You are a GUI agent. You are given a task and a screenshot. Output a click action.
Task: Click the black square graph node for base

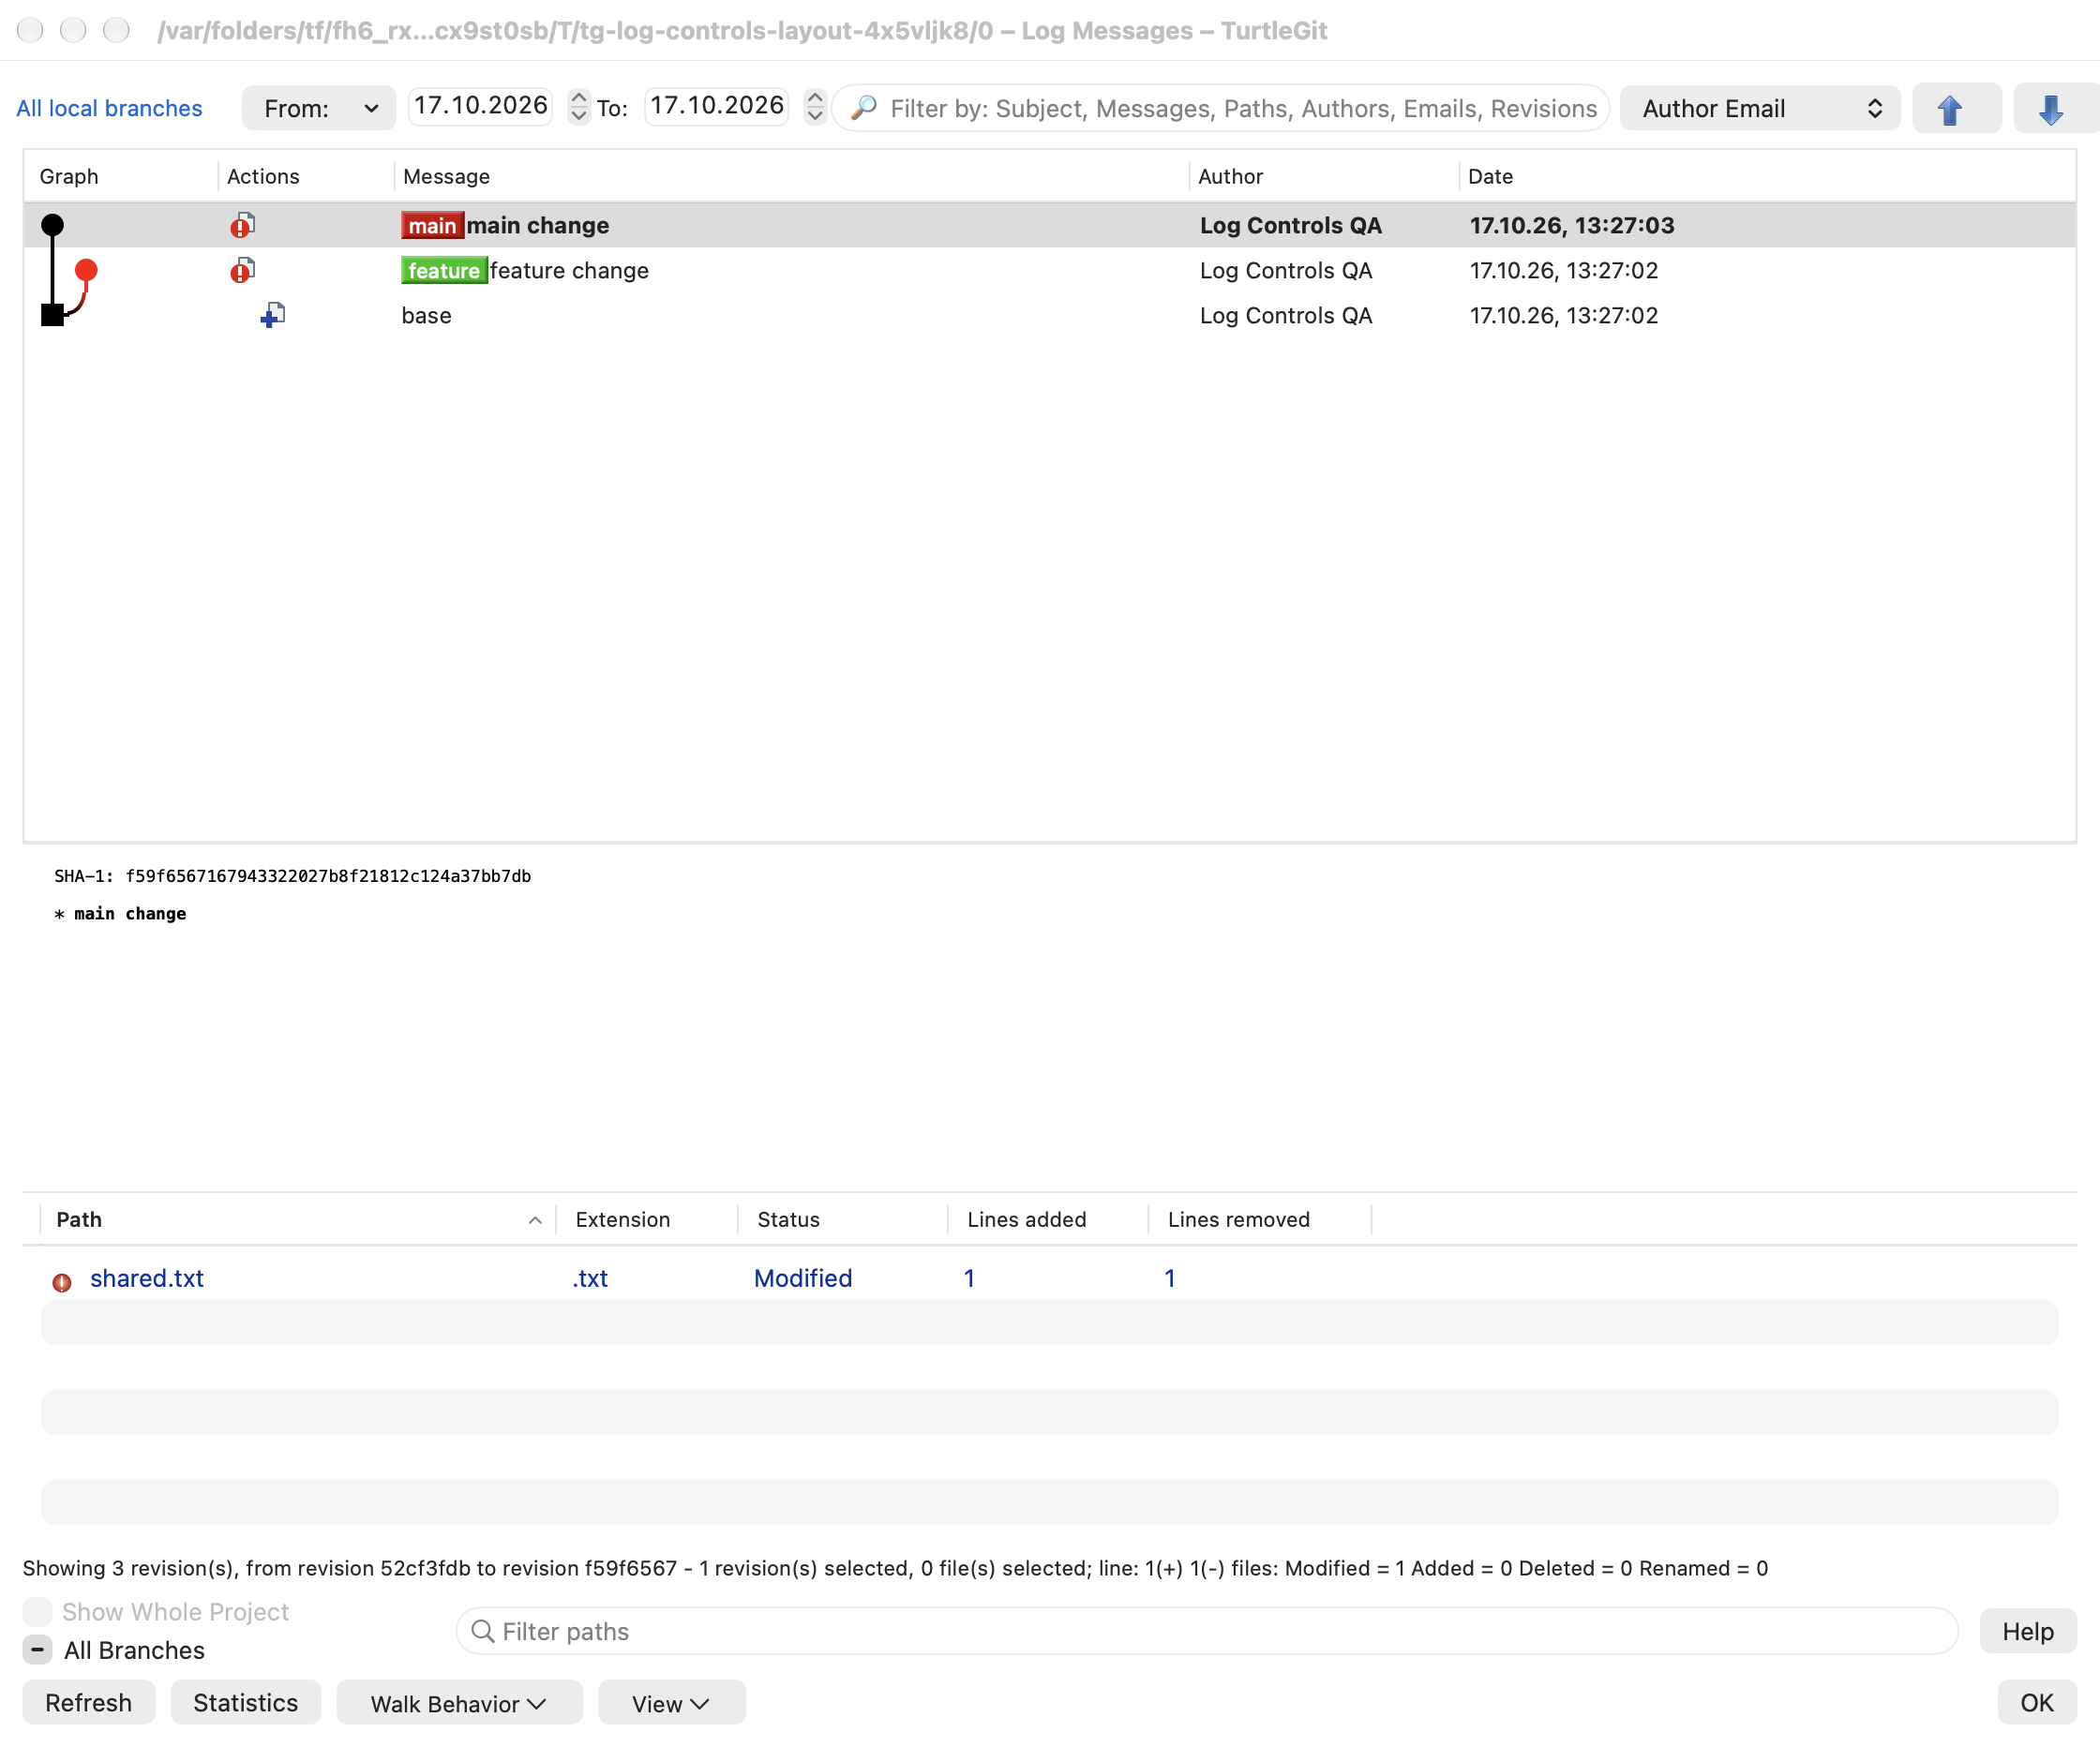click(x=52, y=315)
